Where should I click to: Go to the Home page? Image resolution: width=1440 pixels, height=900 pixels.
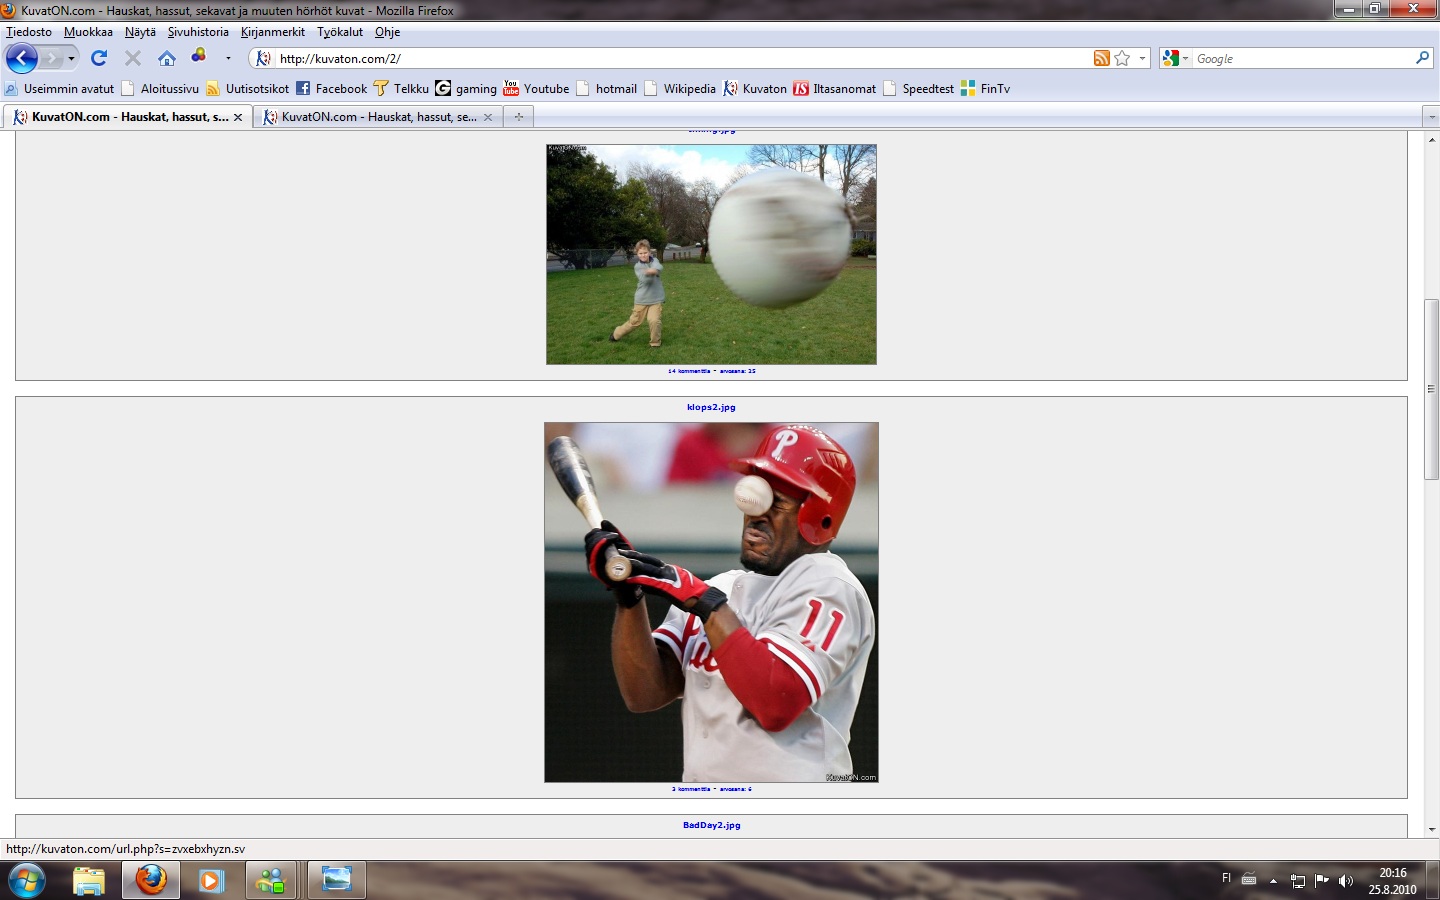pos(167,58)
